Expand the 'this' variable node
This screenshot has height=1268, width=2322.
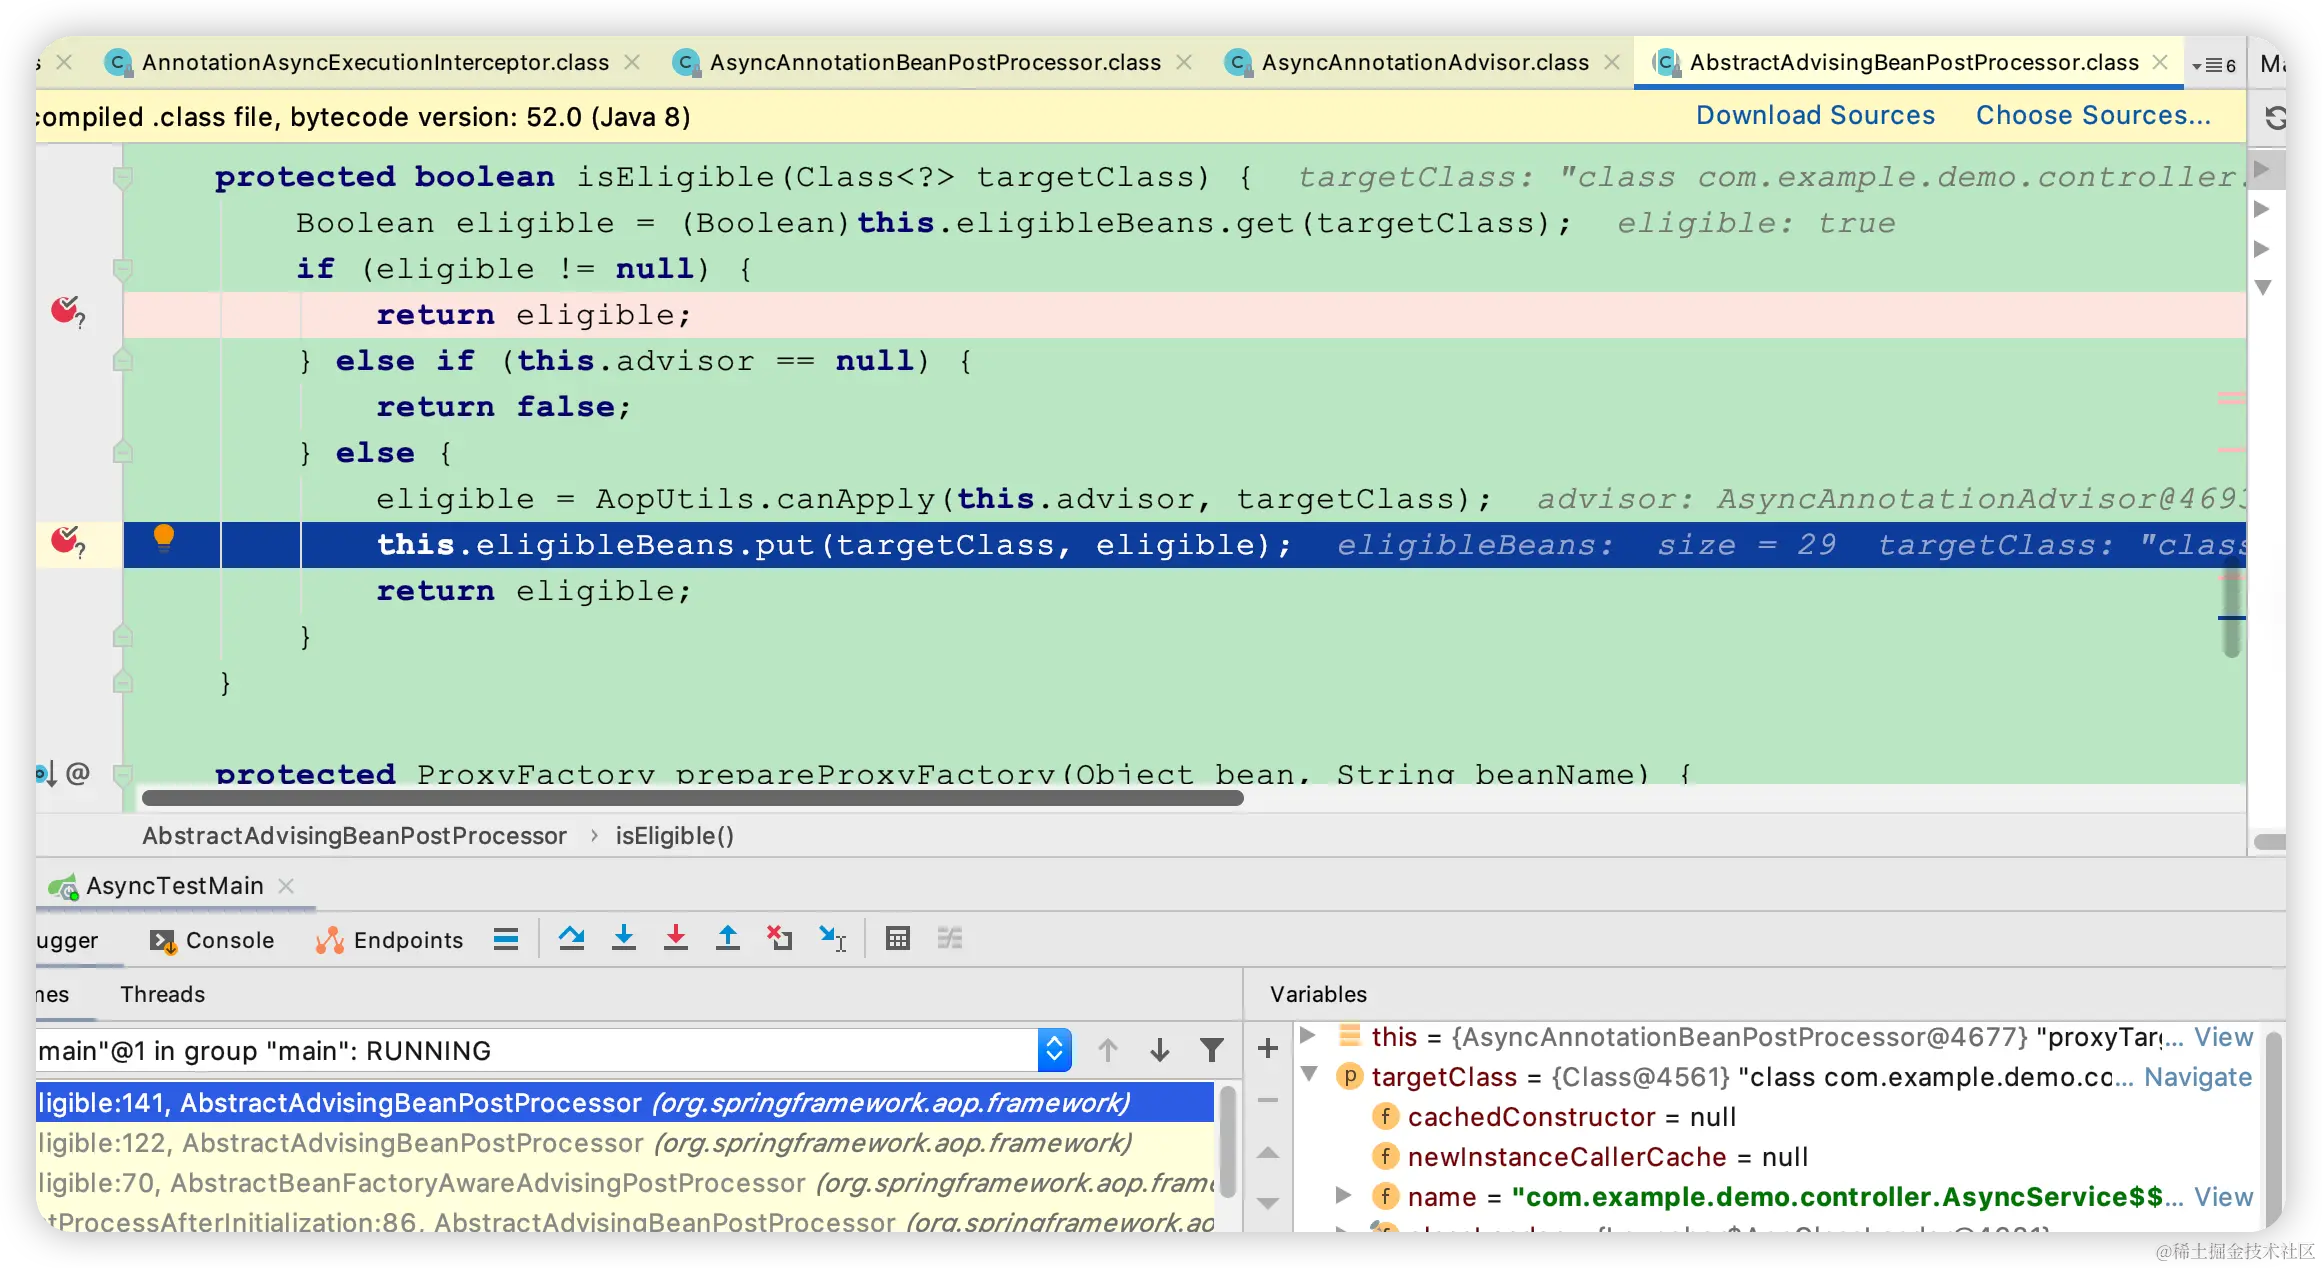pos(1307,1035)
